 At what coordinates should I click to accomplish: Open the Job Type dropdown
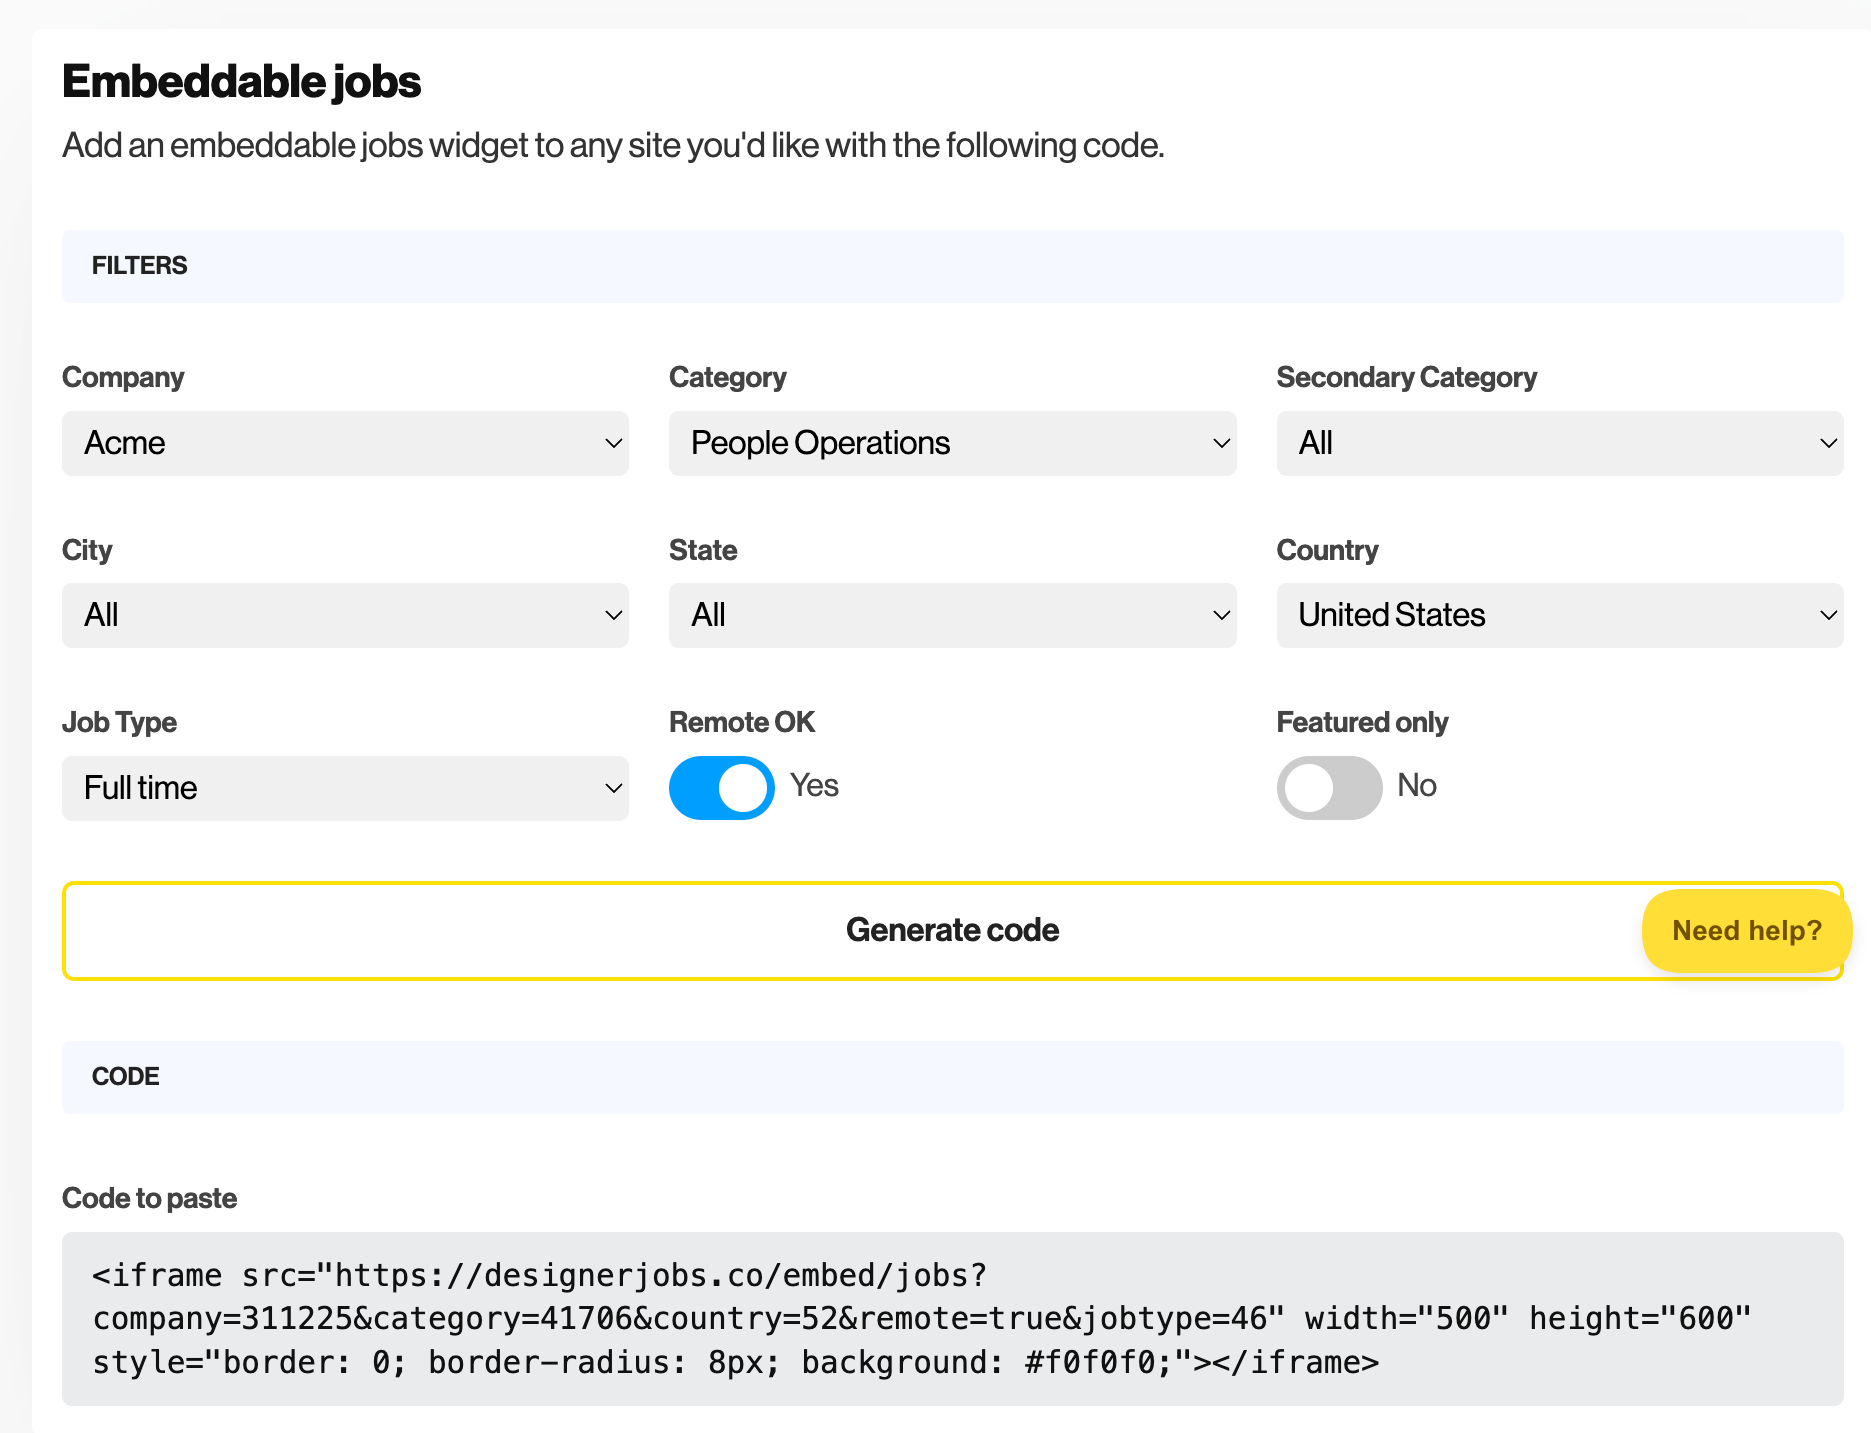coord(344,788)
